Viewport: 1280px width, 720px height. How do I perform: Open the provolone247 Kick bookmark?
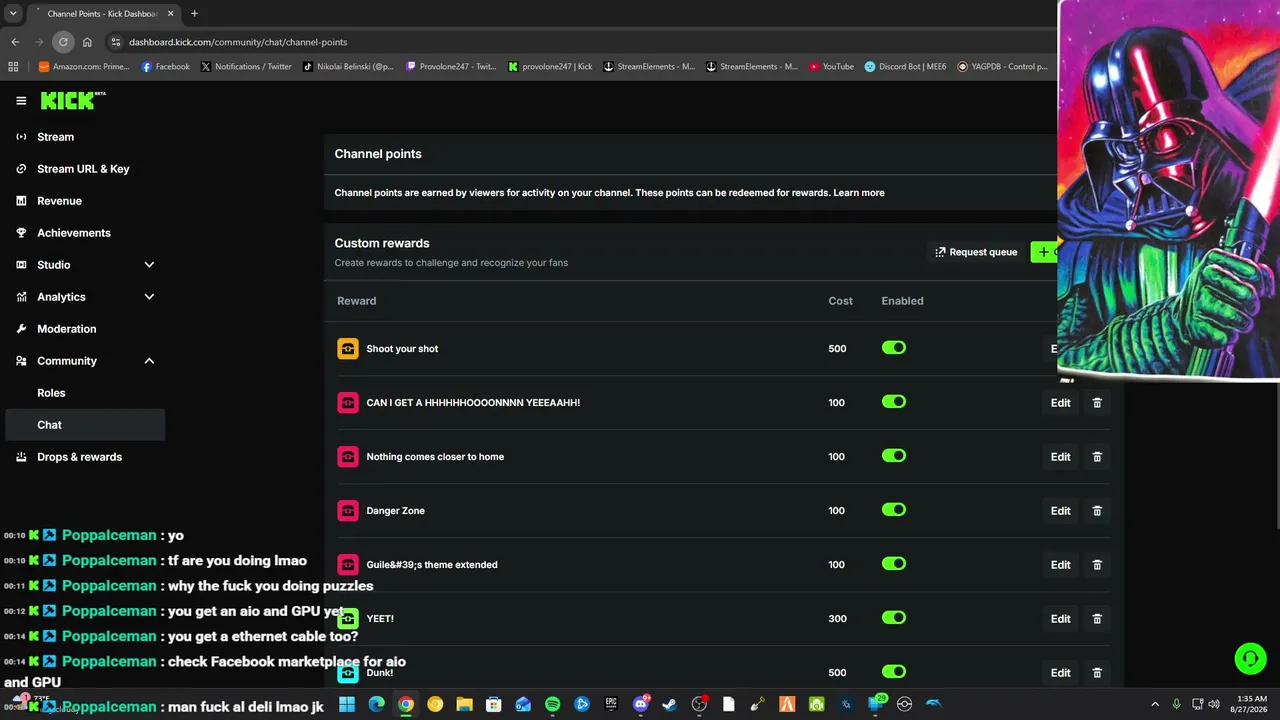[550, 67]
